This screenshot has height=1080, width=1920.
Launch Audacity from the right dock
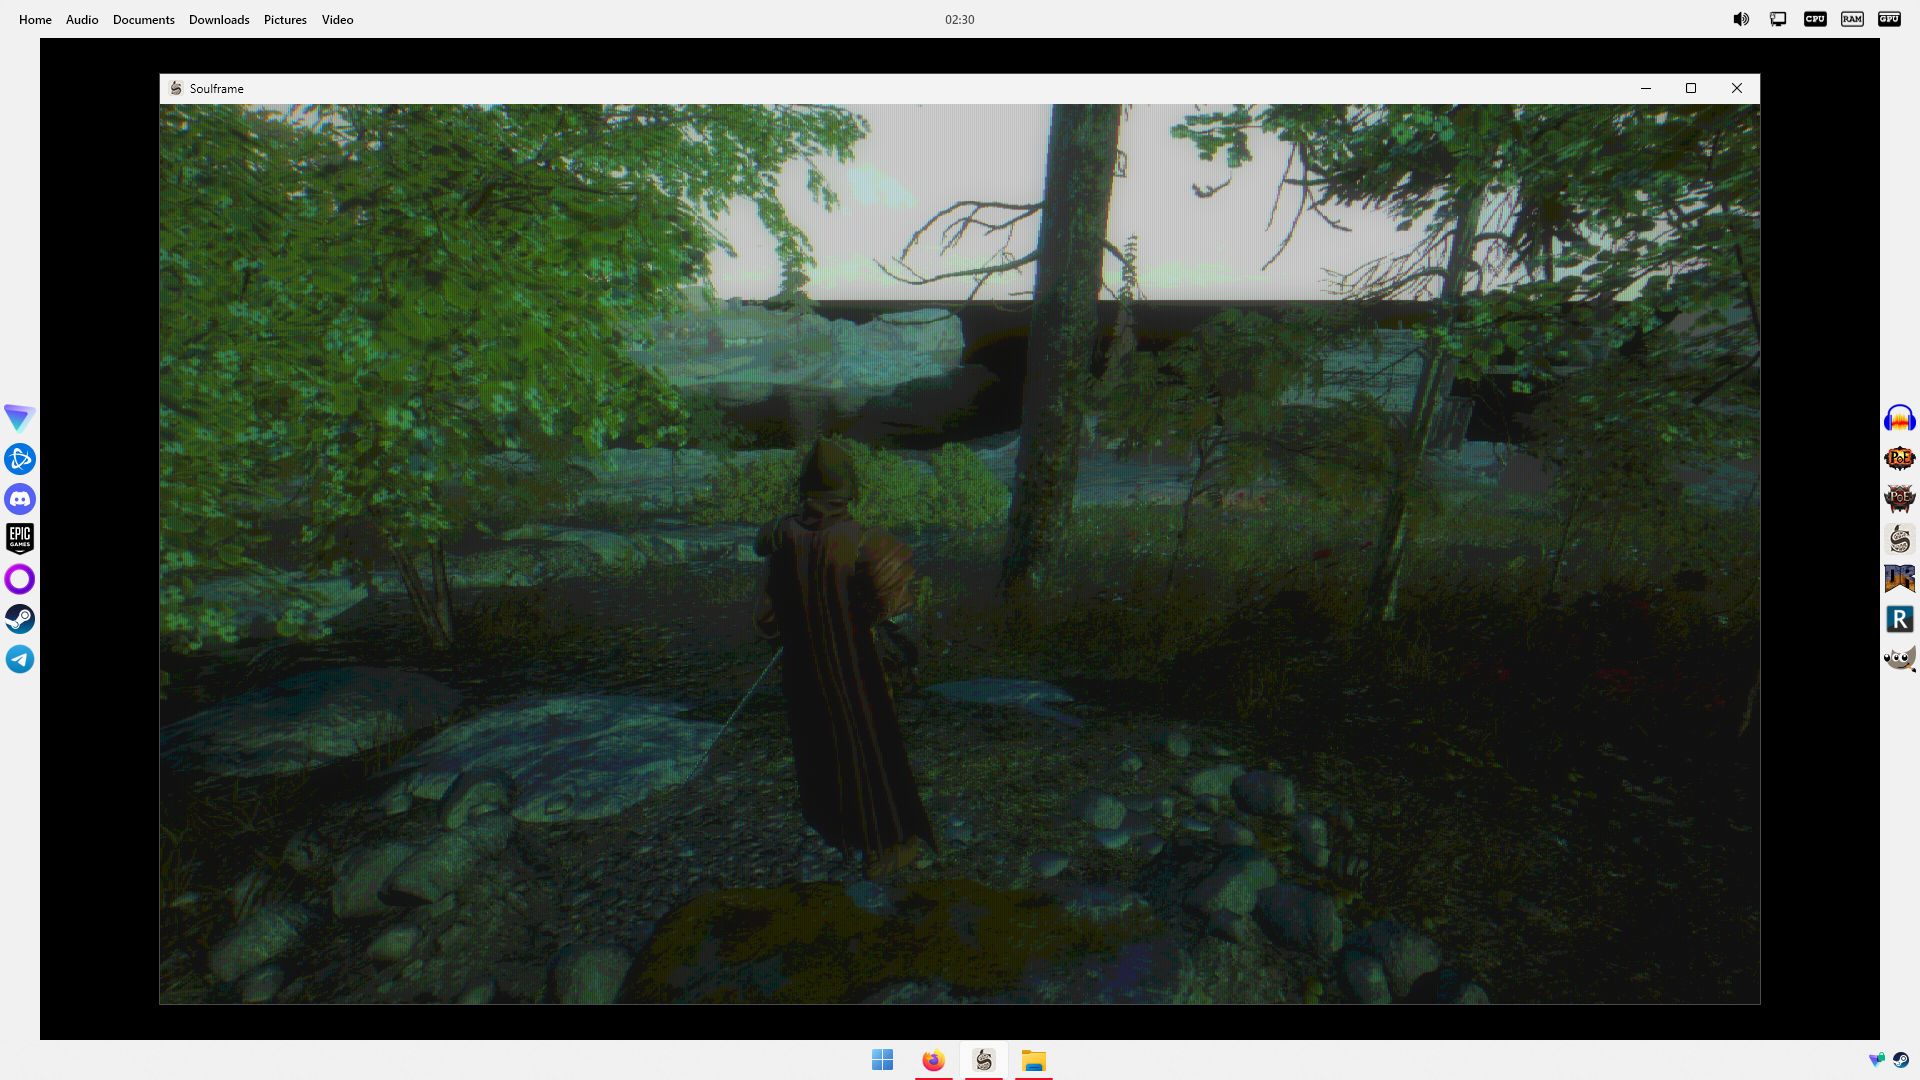tap(1899, 418)
